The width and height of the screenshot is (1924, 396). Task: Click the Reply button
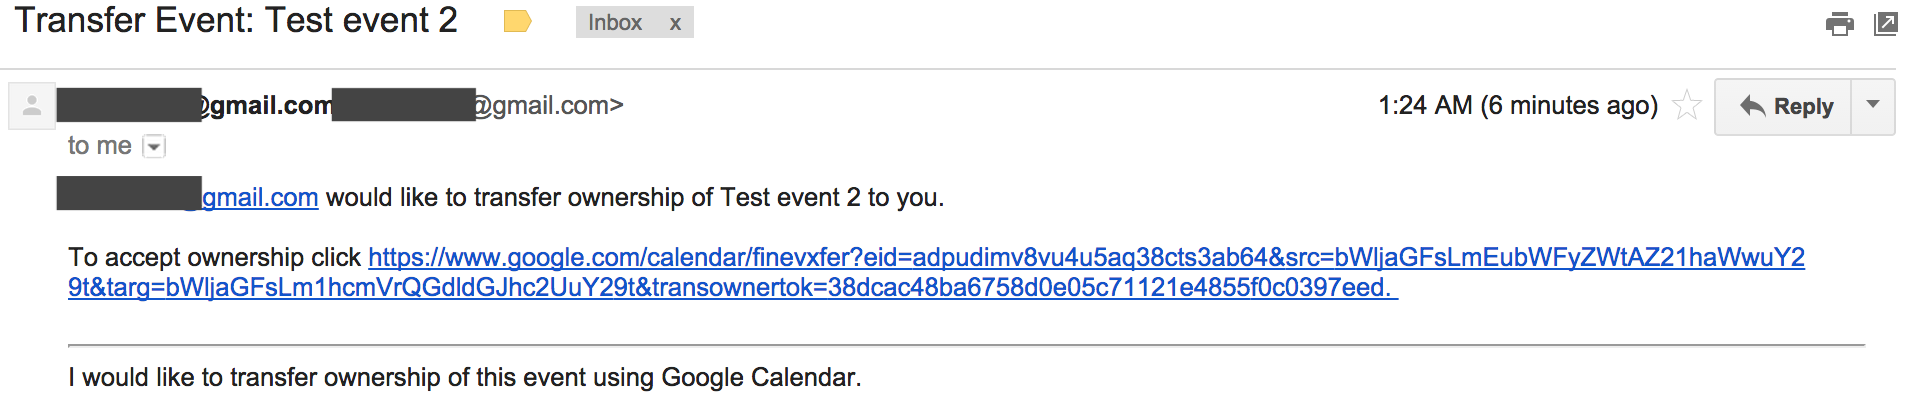click(1785, 106)
